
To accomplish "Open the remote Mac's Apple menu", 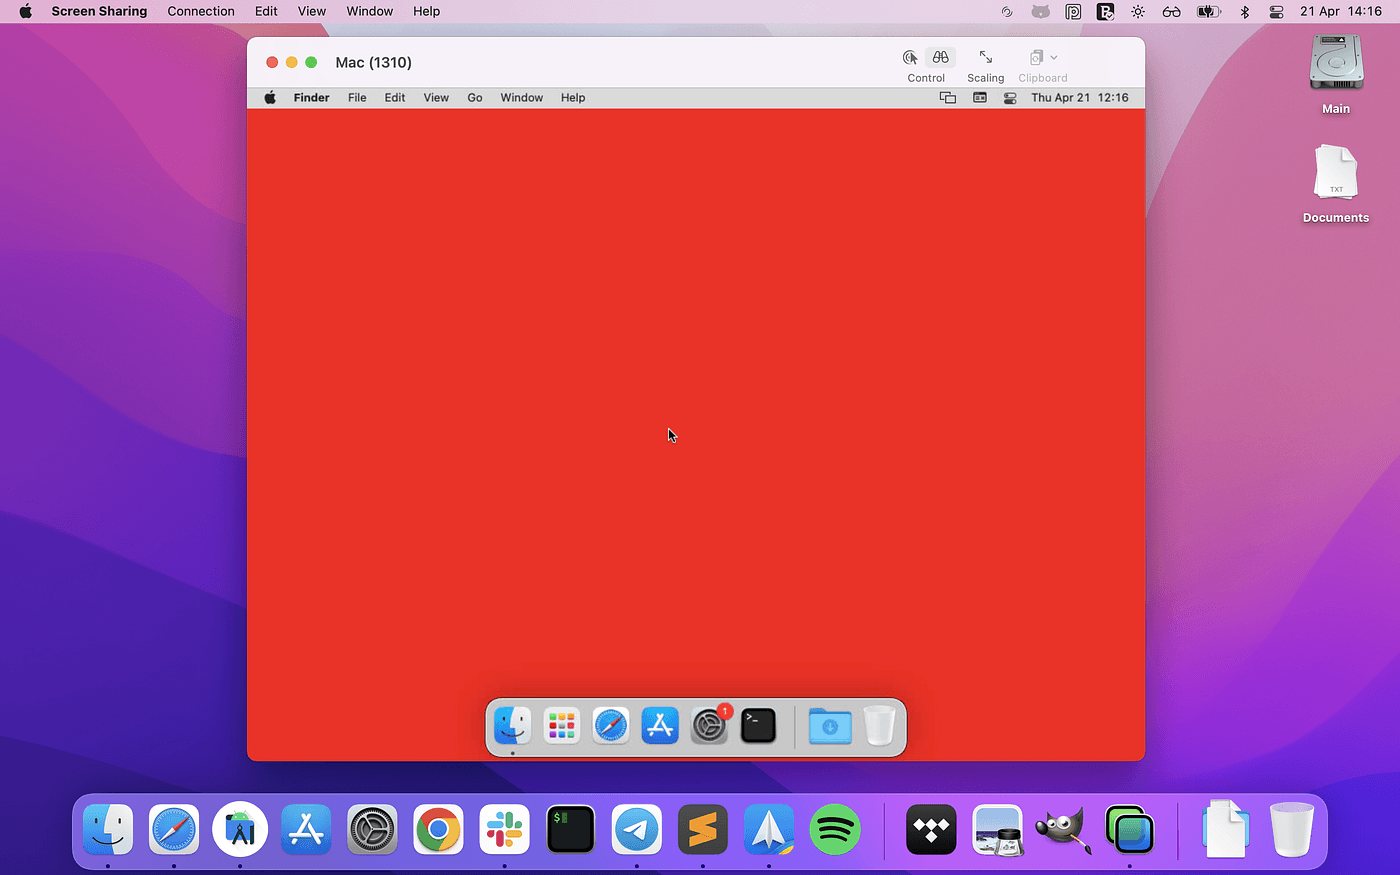I will [270, 98].
